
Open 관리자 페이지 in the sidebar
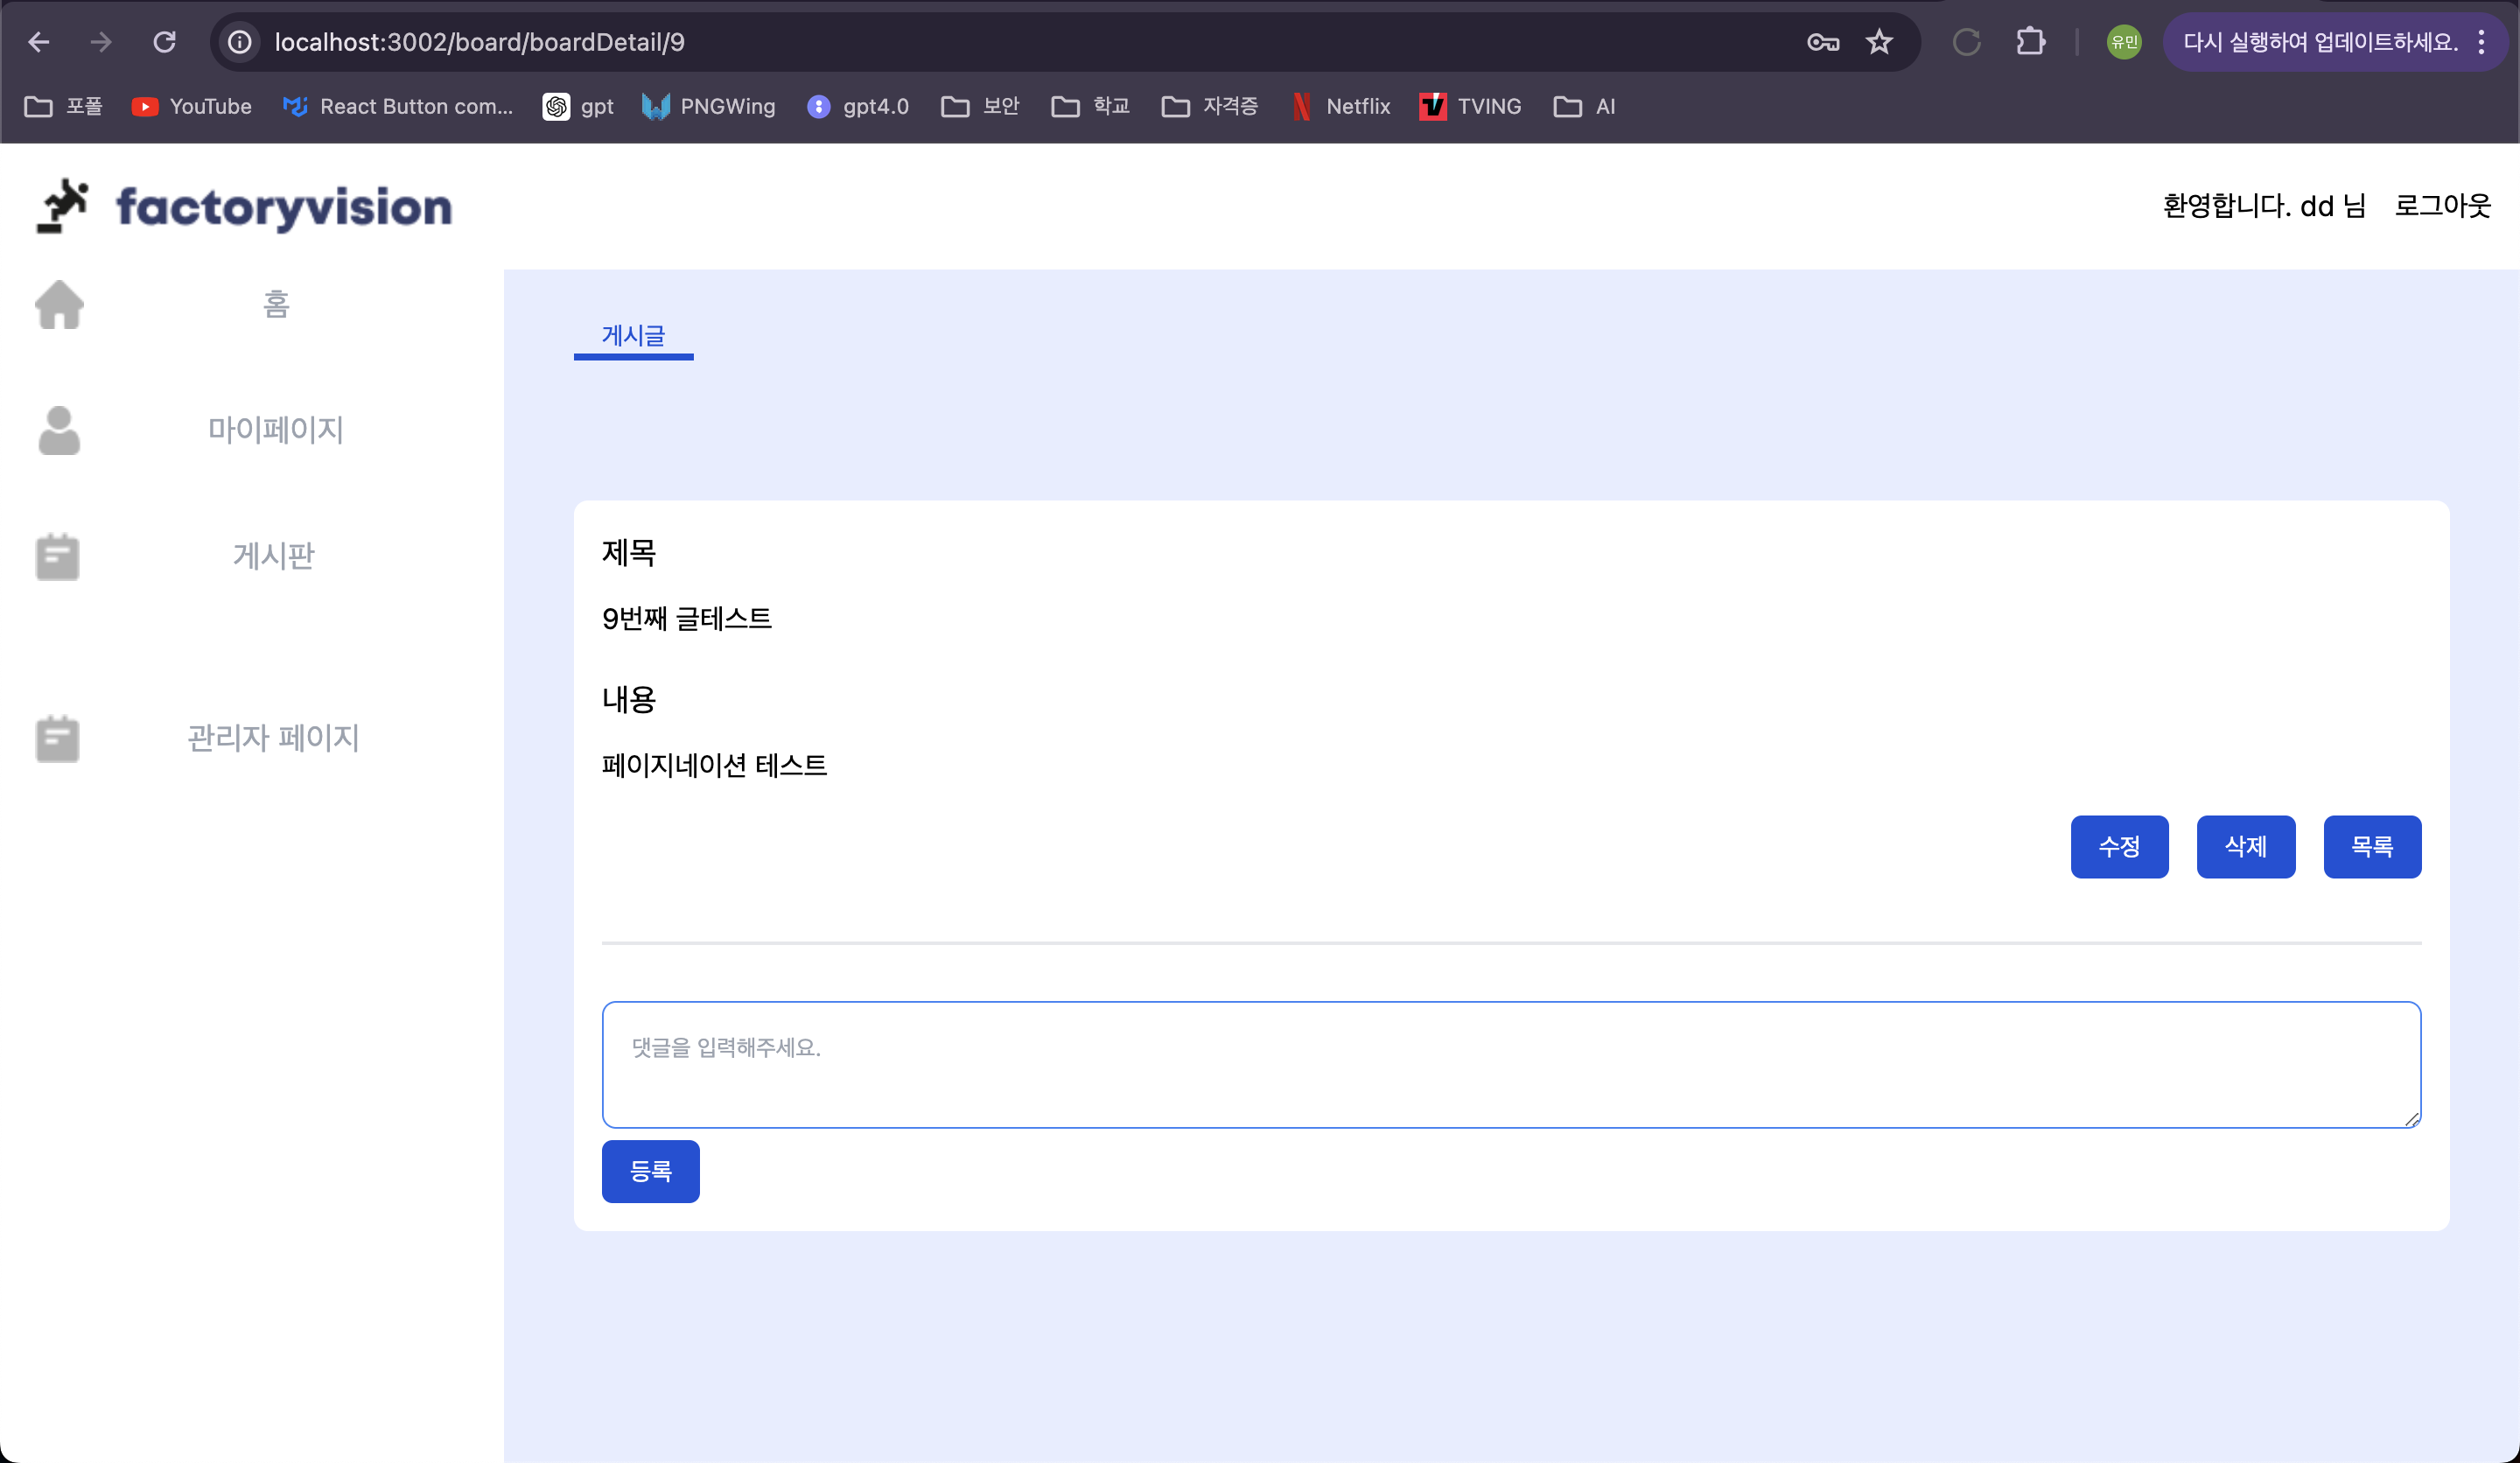274,738
